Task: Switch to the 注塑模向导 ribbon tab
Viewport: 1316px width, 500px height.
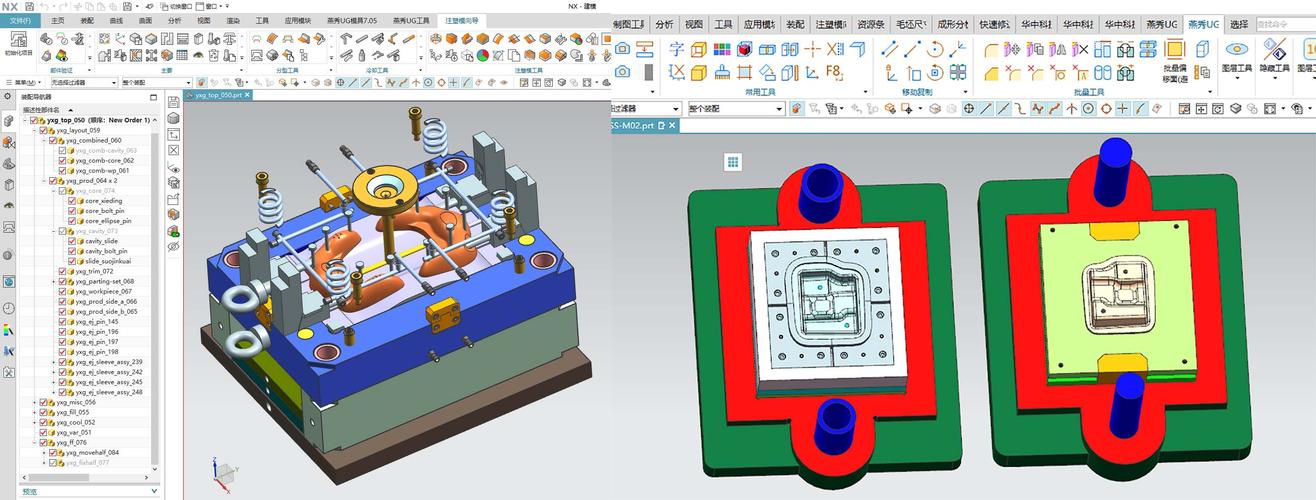Action: tap(461, 20)
